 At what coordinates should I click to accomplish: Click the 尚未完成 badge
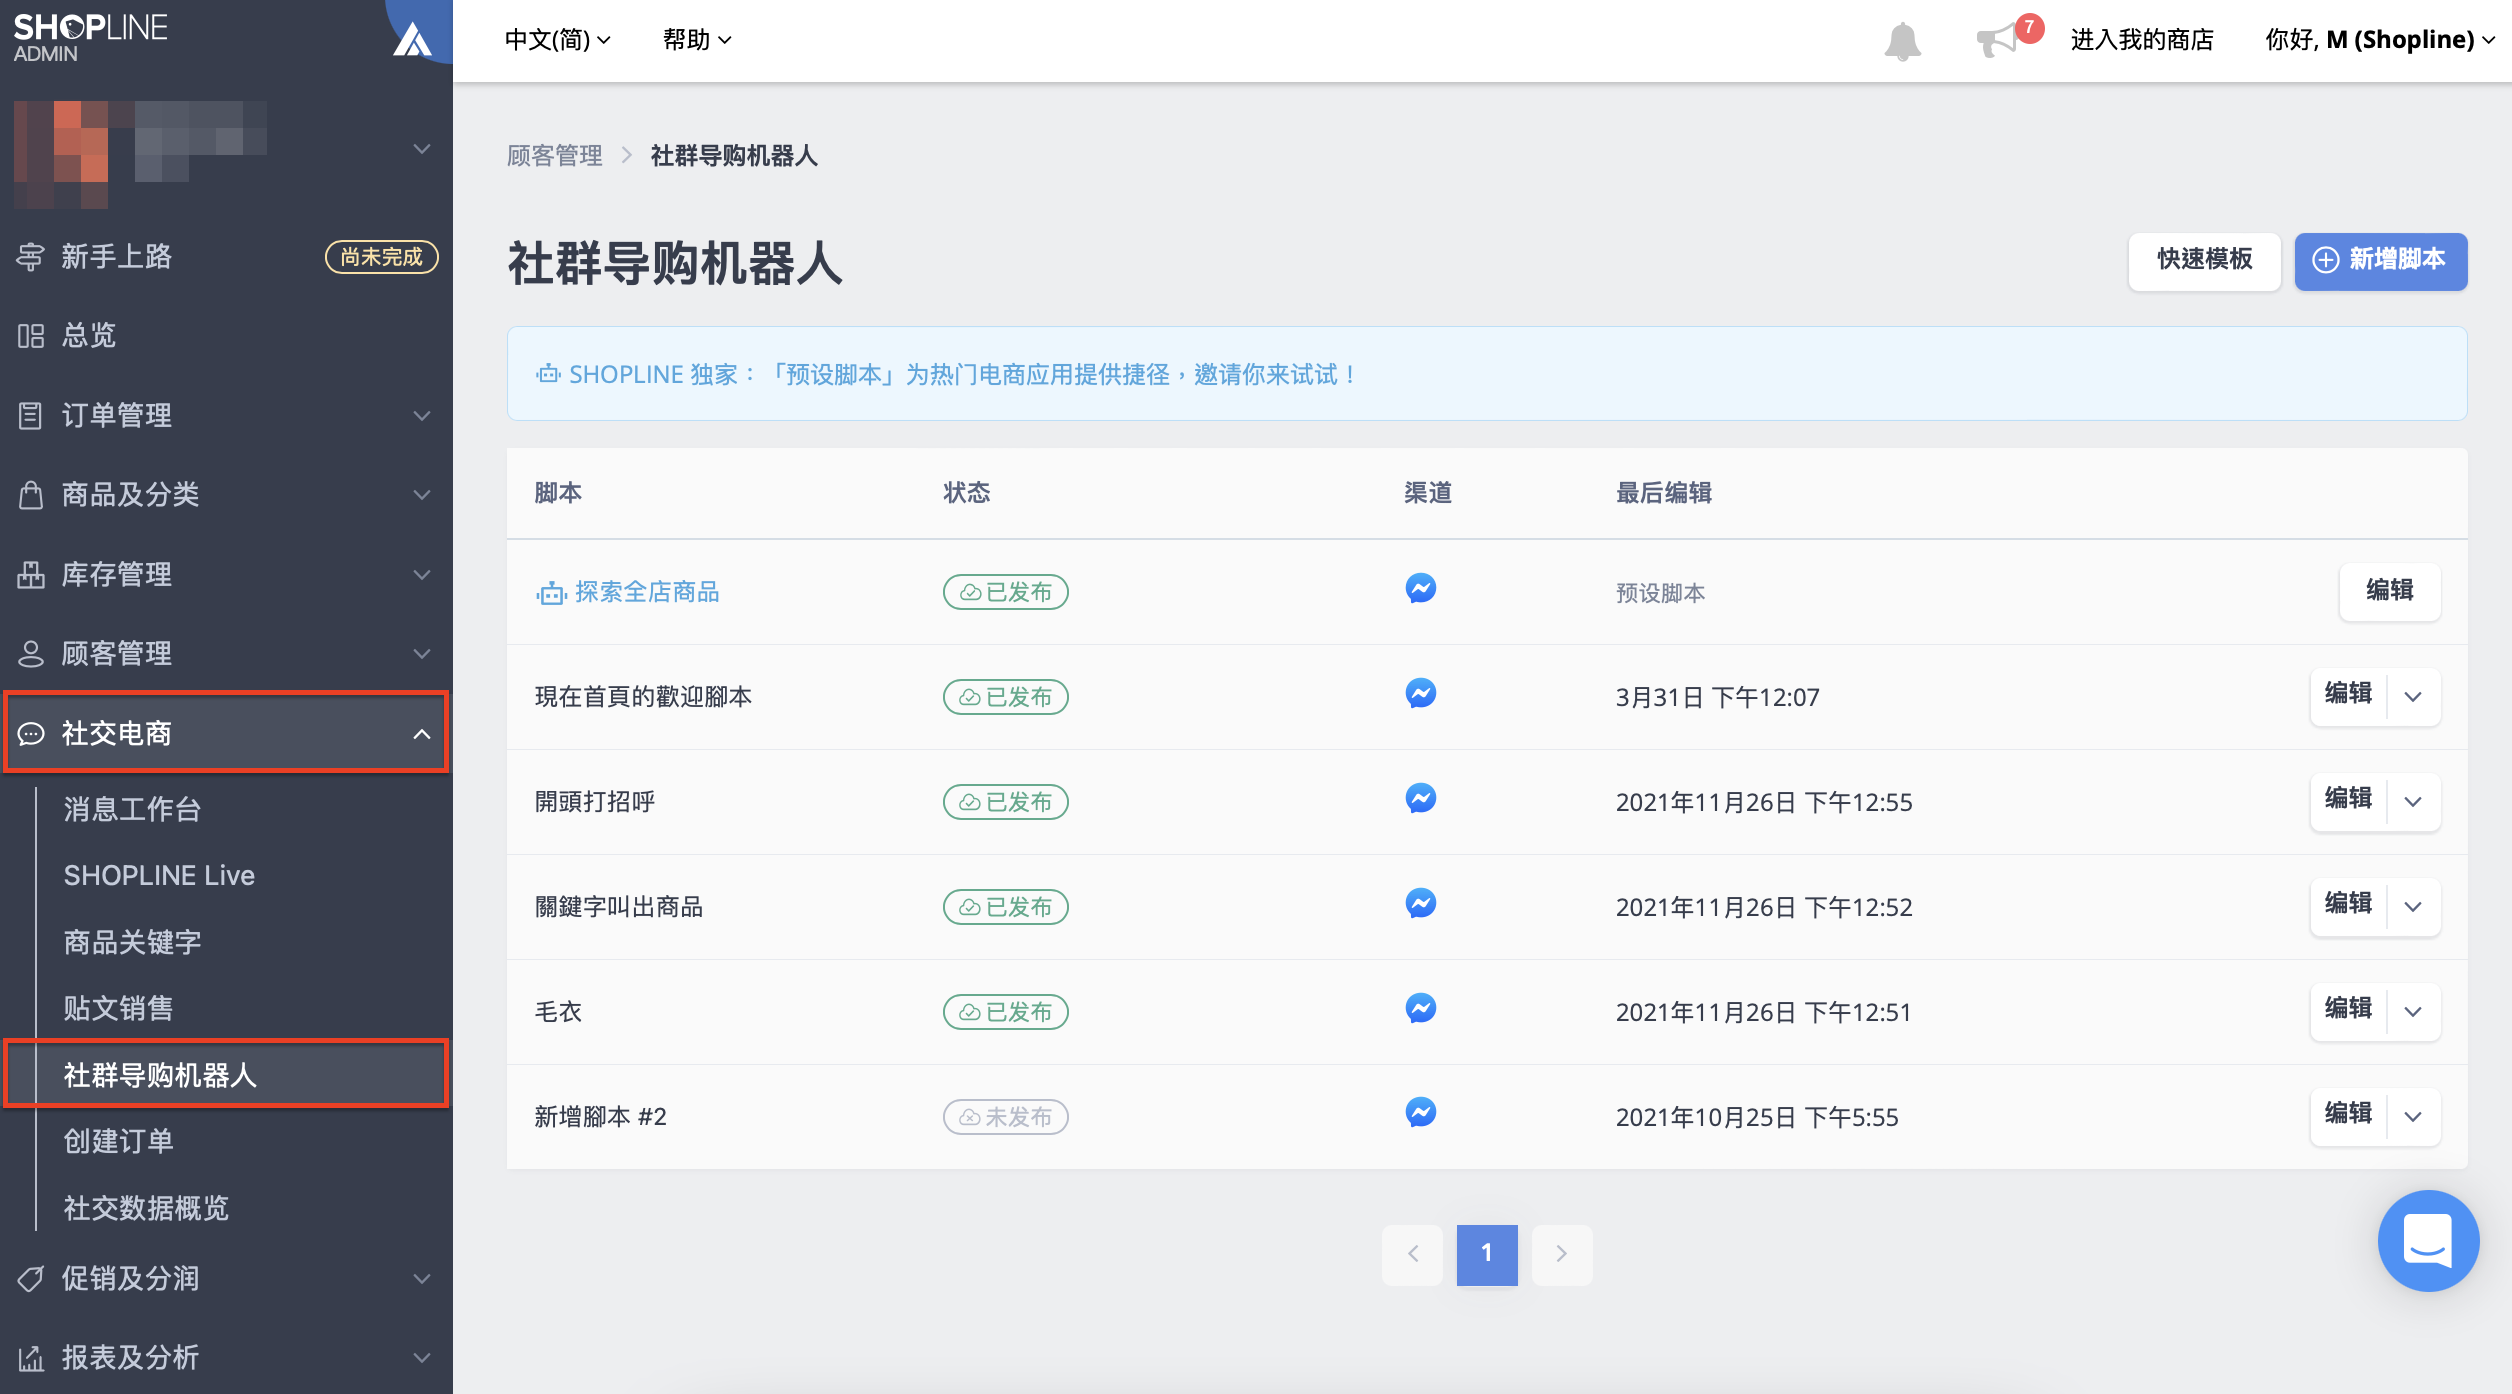(x=381, y=257)
